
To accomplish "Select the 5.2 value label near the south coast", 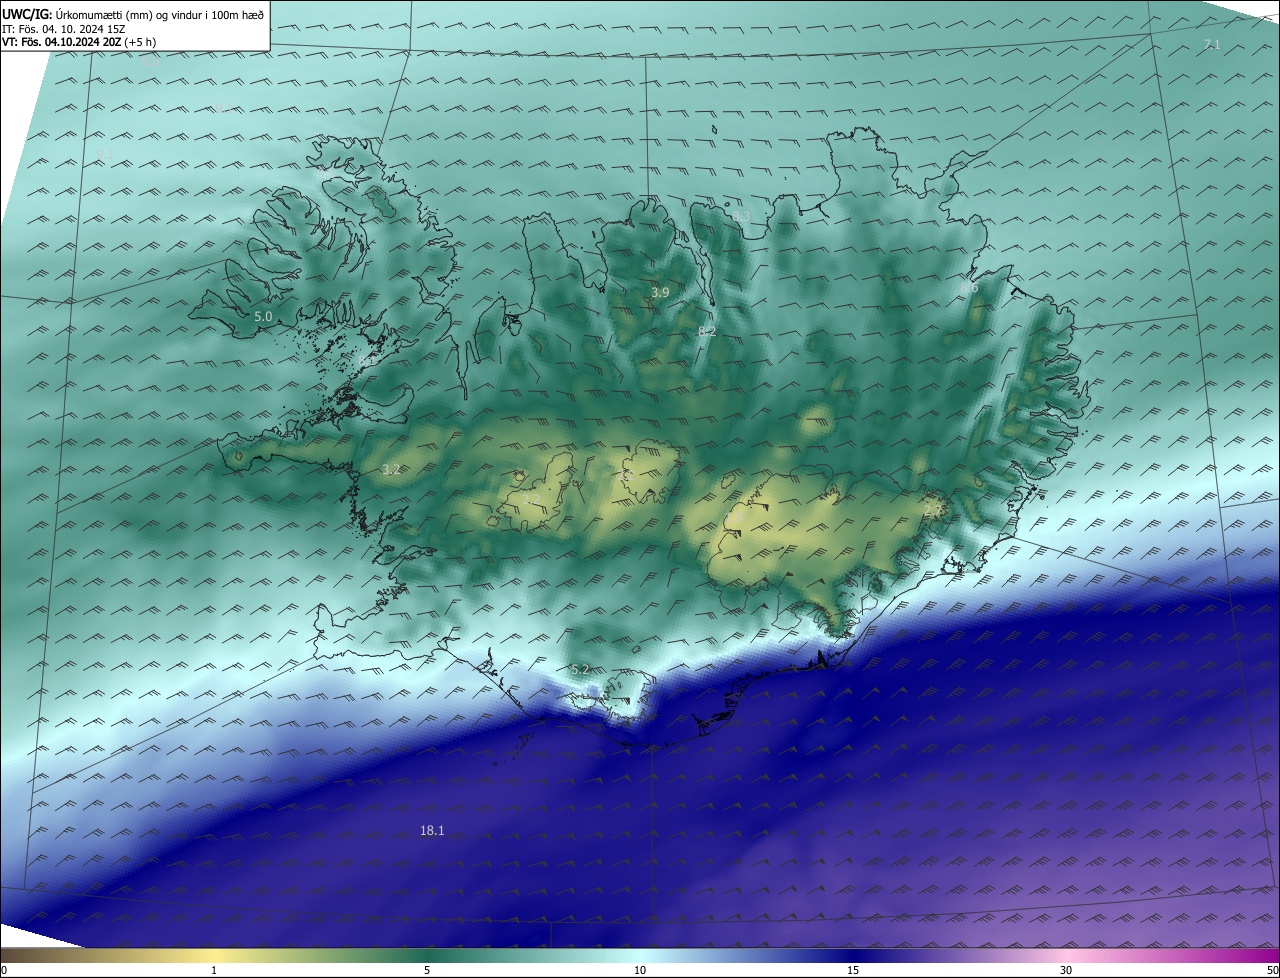I will (580, 669).
